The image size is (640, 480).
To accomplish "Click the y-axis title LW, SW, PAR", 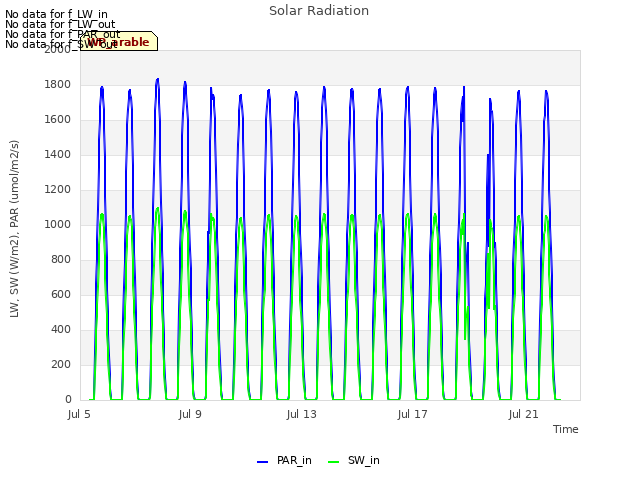I will [x=14, y=229].
